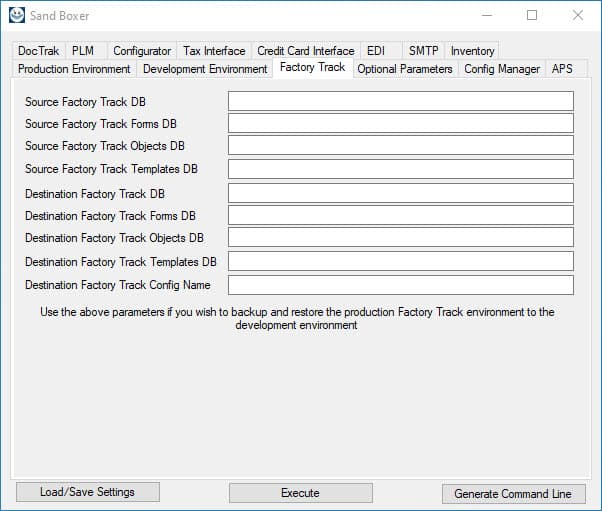Open the DocTrak tab
The image size is (602, 511).
(39, 51)
